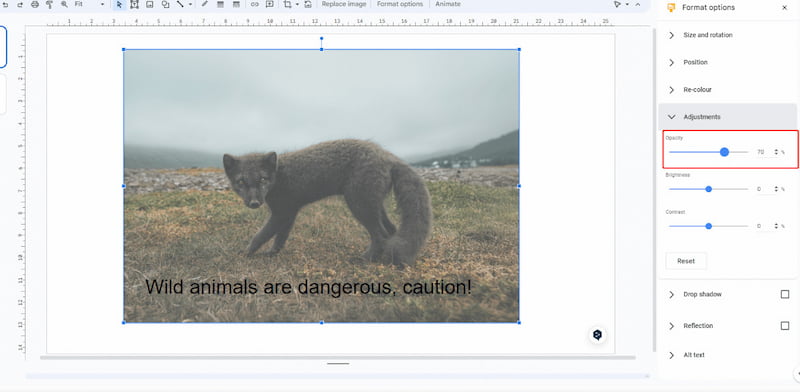The width and height of the screenshot is (800, 392).
Task: Select the Crop image tool
Action: coord(288,4)
